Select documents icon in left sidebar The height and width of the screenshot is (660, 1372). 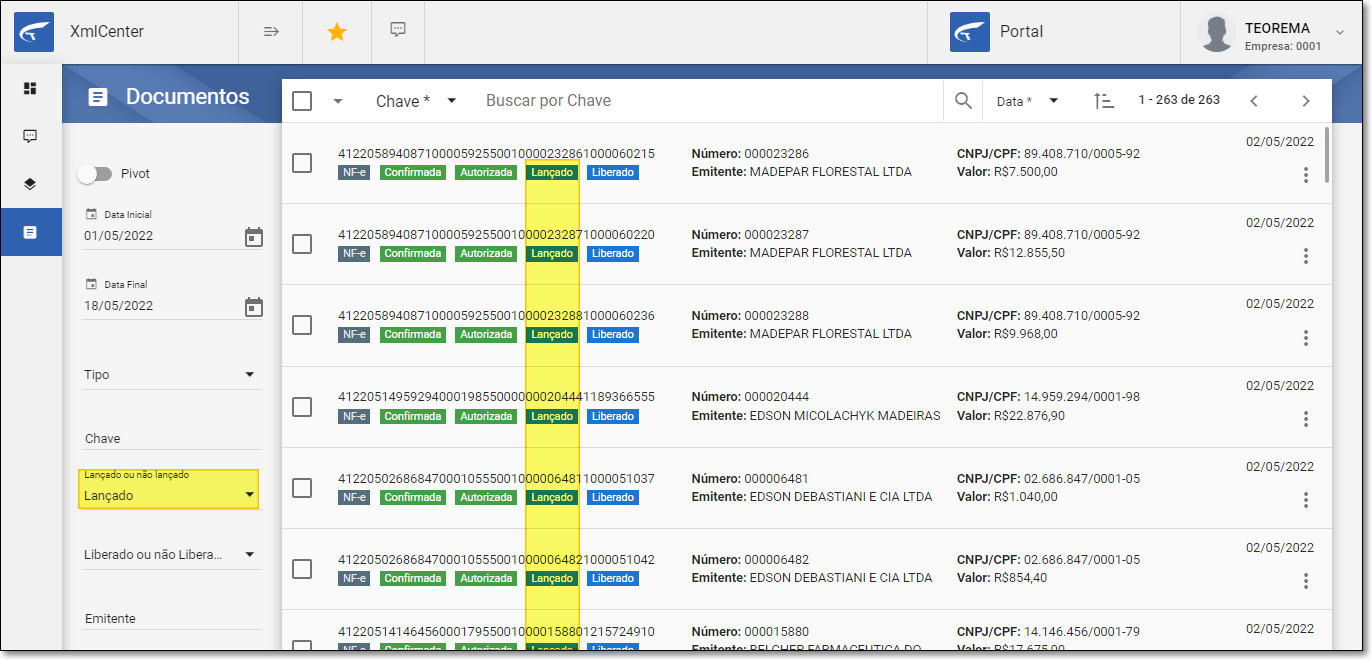30,232
